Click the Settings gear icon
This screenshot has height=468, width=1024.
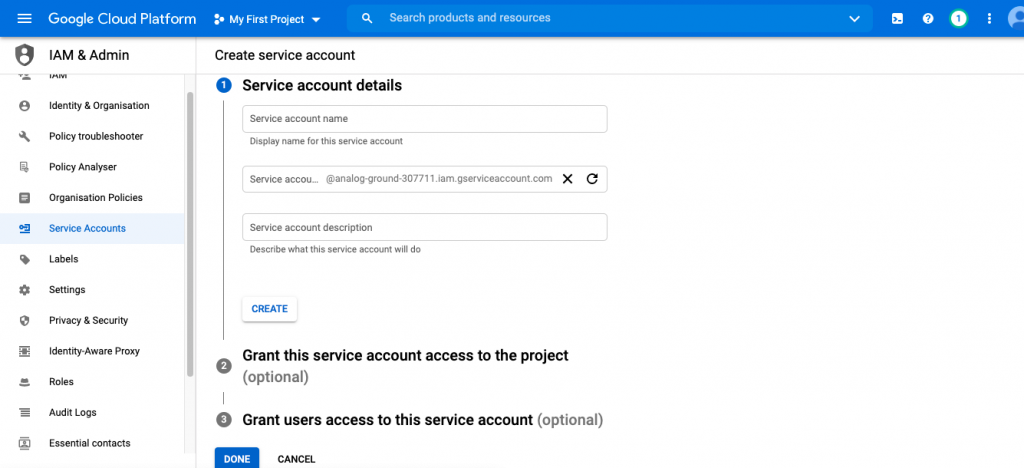(25, 290)
